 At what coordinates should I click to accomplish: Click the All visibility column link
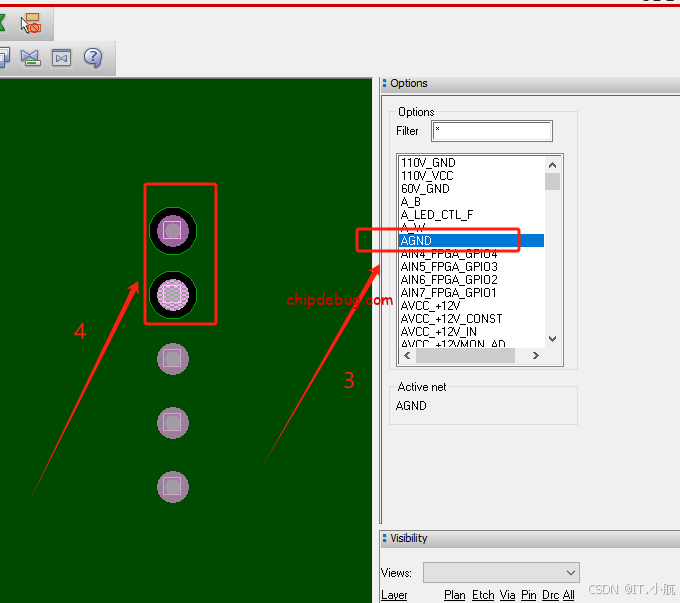pyautogui.click(x=568, y=595)
